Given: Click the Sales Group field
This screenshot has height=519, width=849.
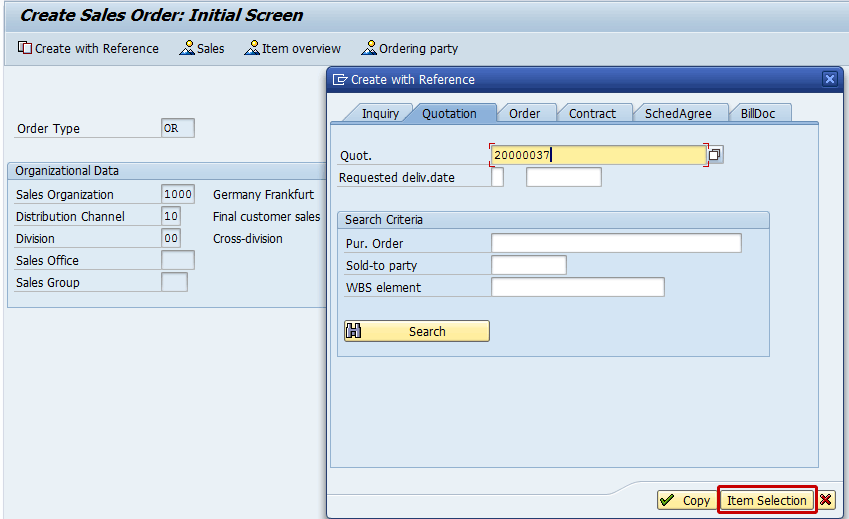Looking at the screenshot, I should click(x=174, y=282).
